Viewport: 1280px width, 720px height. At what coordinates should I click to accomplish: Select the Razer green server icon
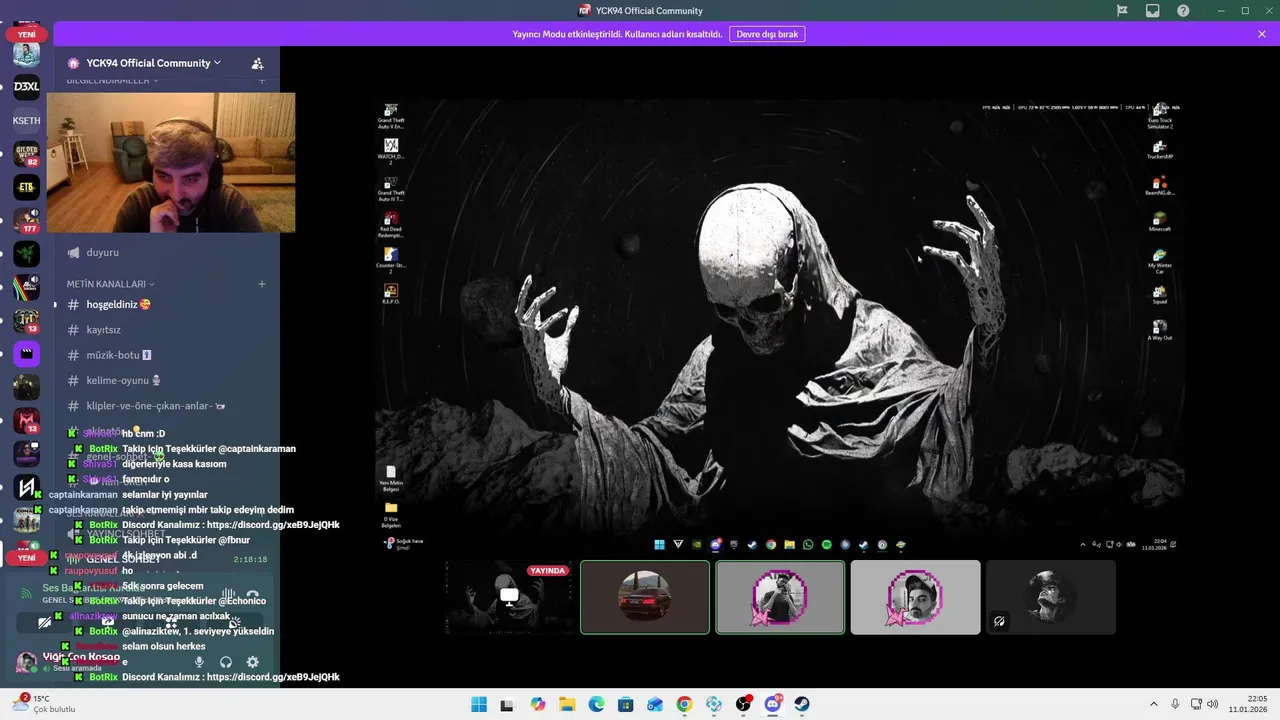26,253
